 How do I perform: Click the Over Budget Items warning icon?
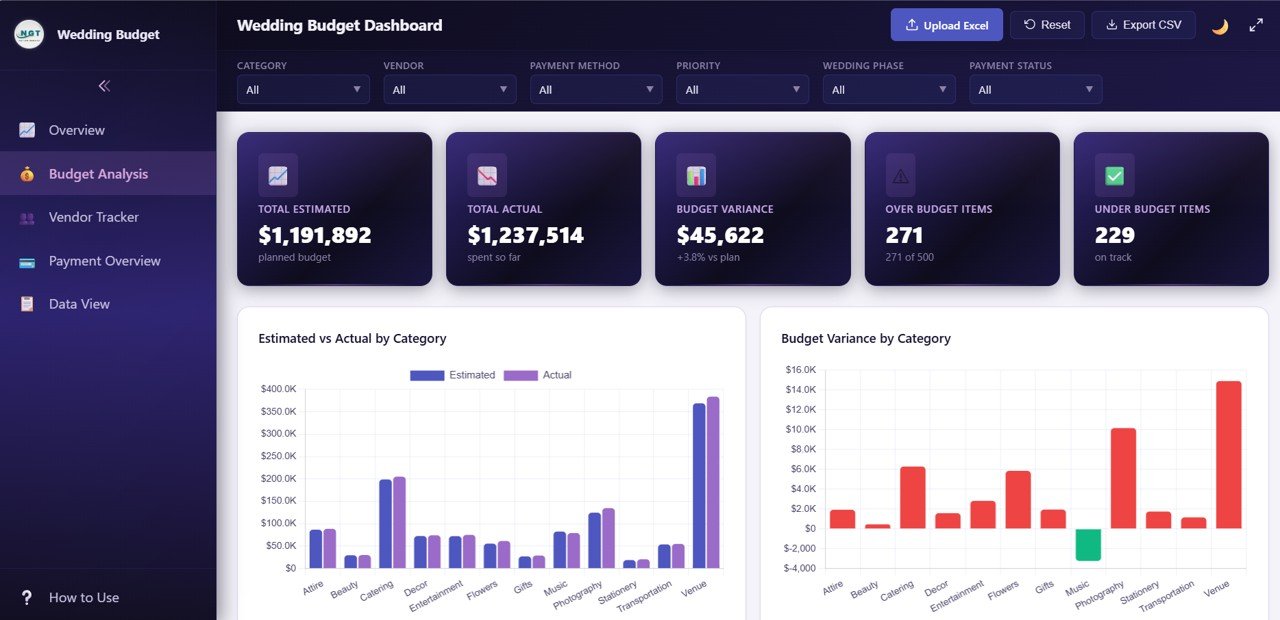(x=900, y=176)
